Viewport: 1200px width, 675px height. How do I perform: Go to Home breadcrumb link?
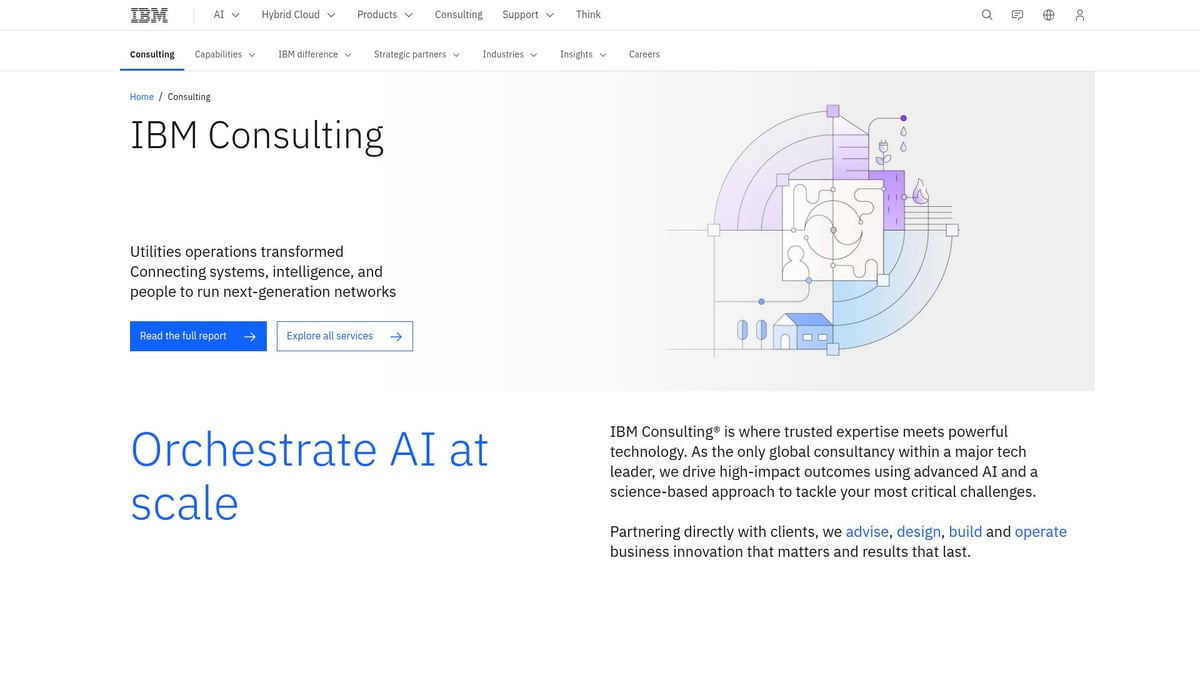(x=142, y=97)
